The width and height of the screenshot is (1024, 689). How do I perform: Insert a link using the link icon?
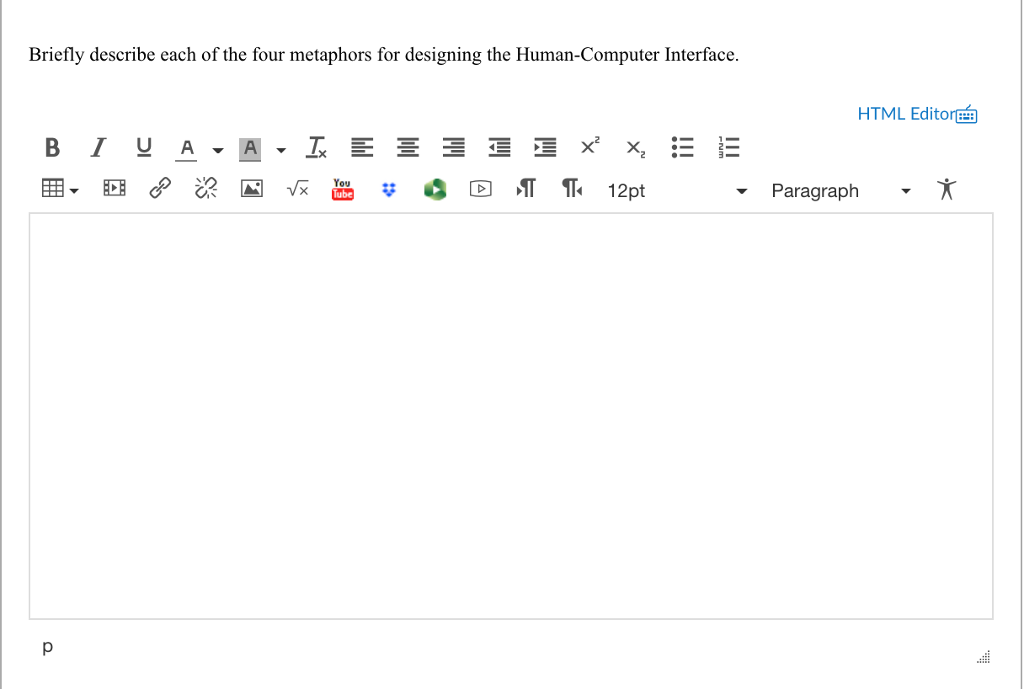160,189
